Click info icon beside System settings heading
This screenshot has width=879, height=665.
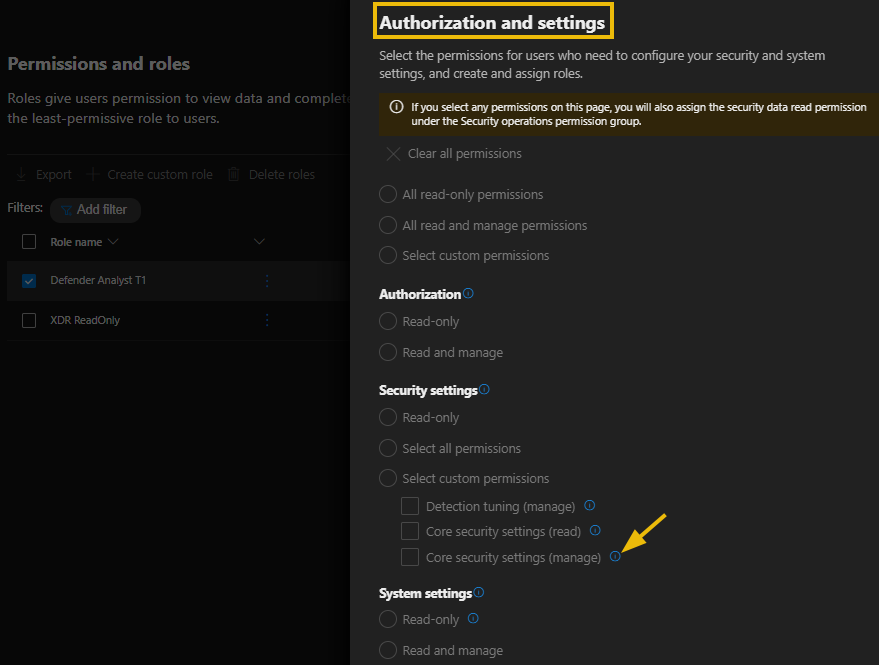[479, 593]
